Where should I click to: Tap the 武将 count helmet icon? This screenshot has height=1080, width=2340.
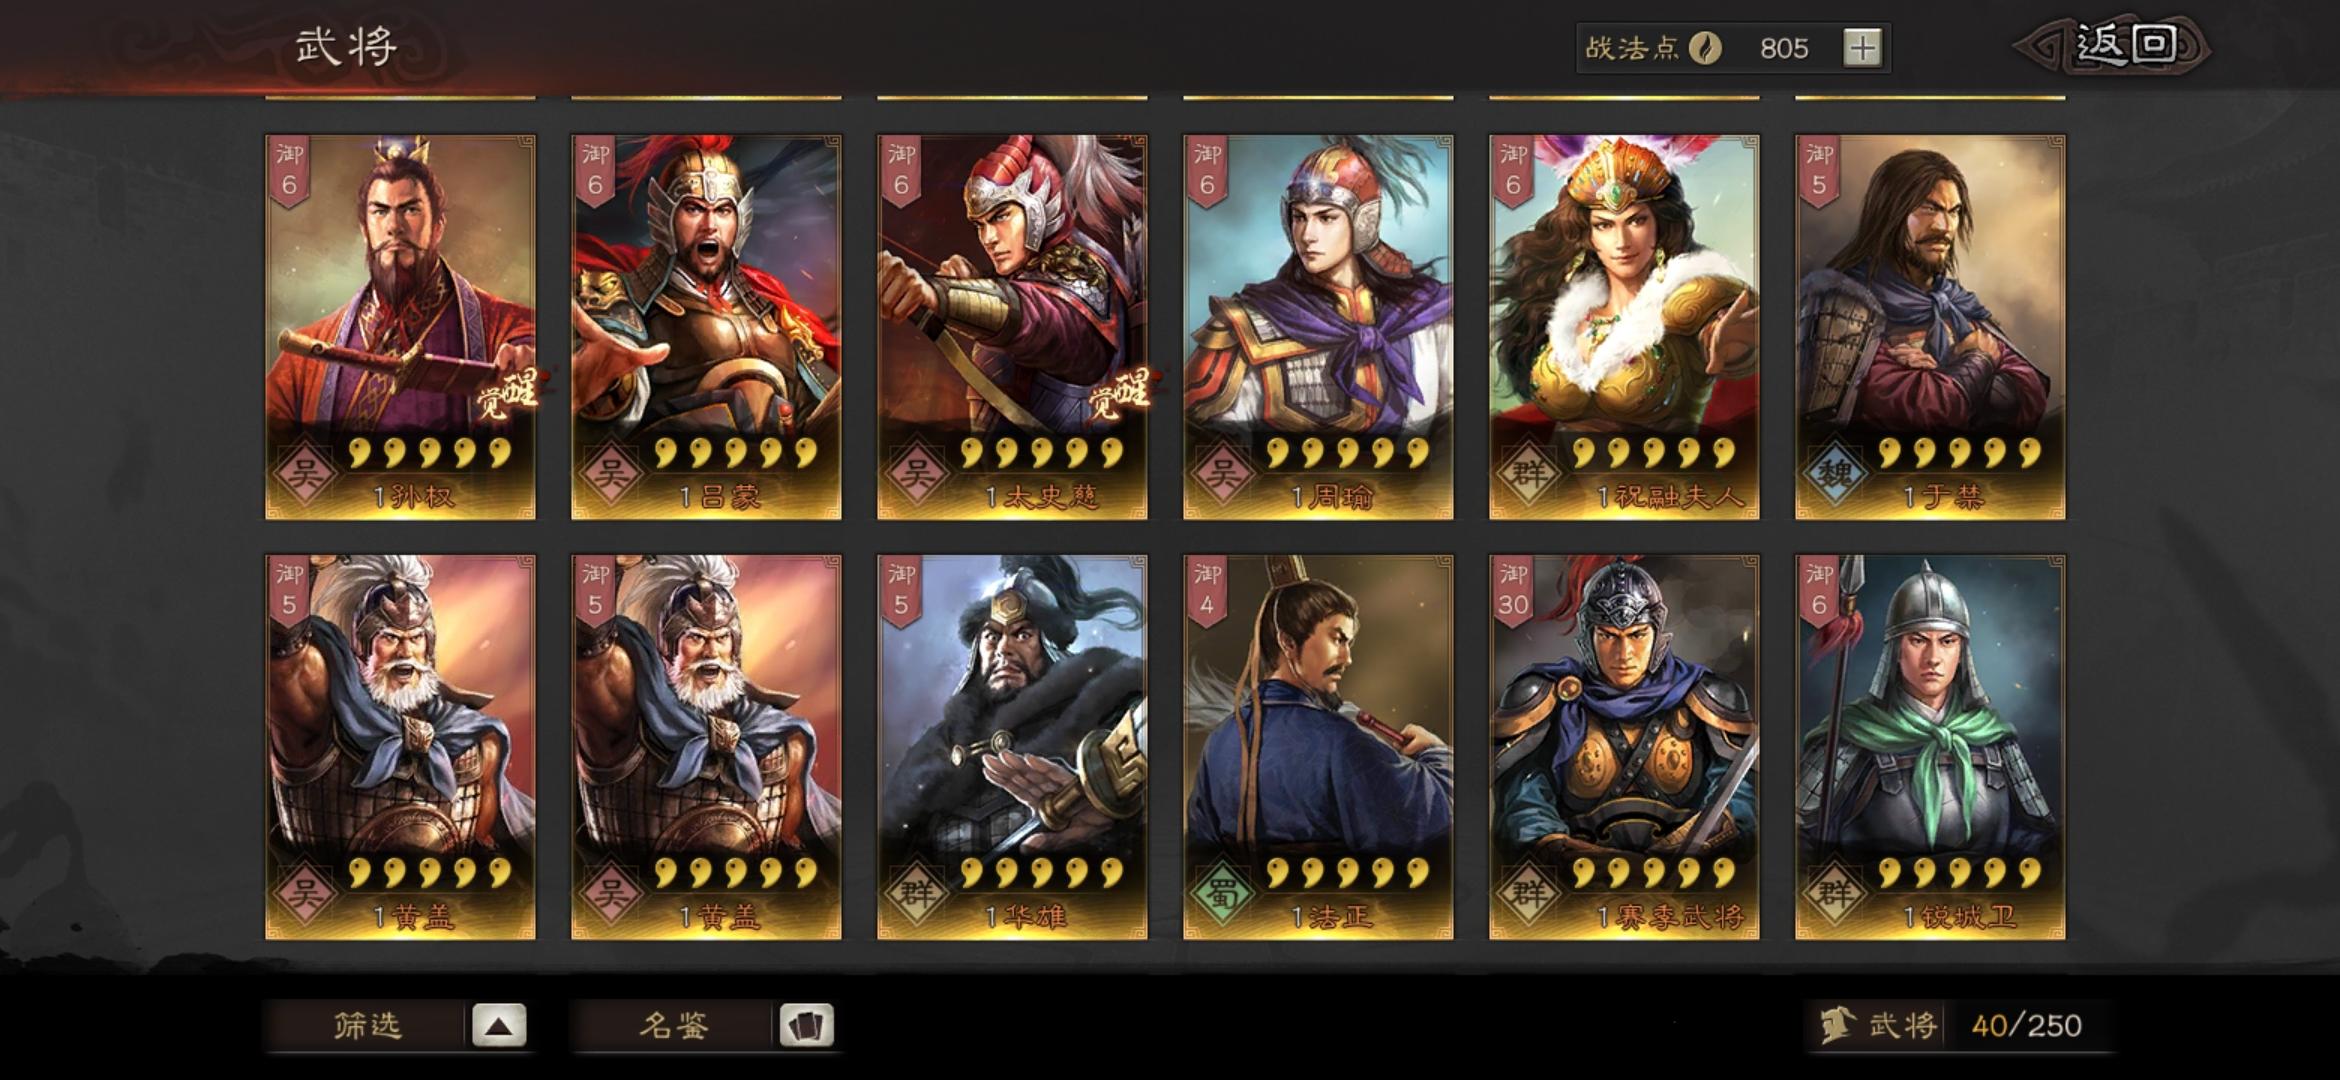coord(1837,1026)
